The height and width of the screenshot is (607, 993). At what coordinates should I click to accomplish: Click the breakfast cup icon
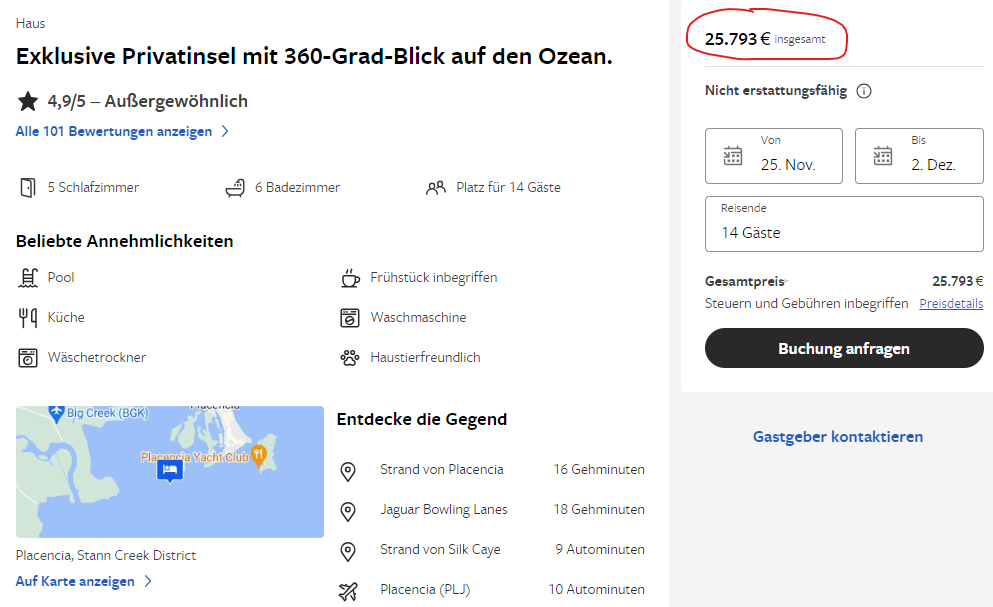point(350,277)
